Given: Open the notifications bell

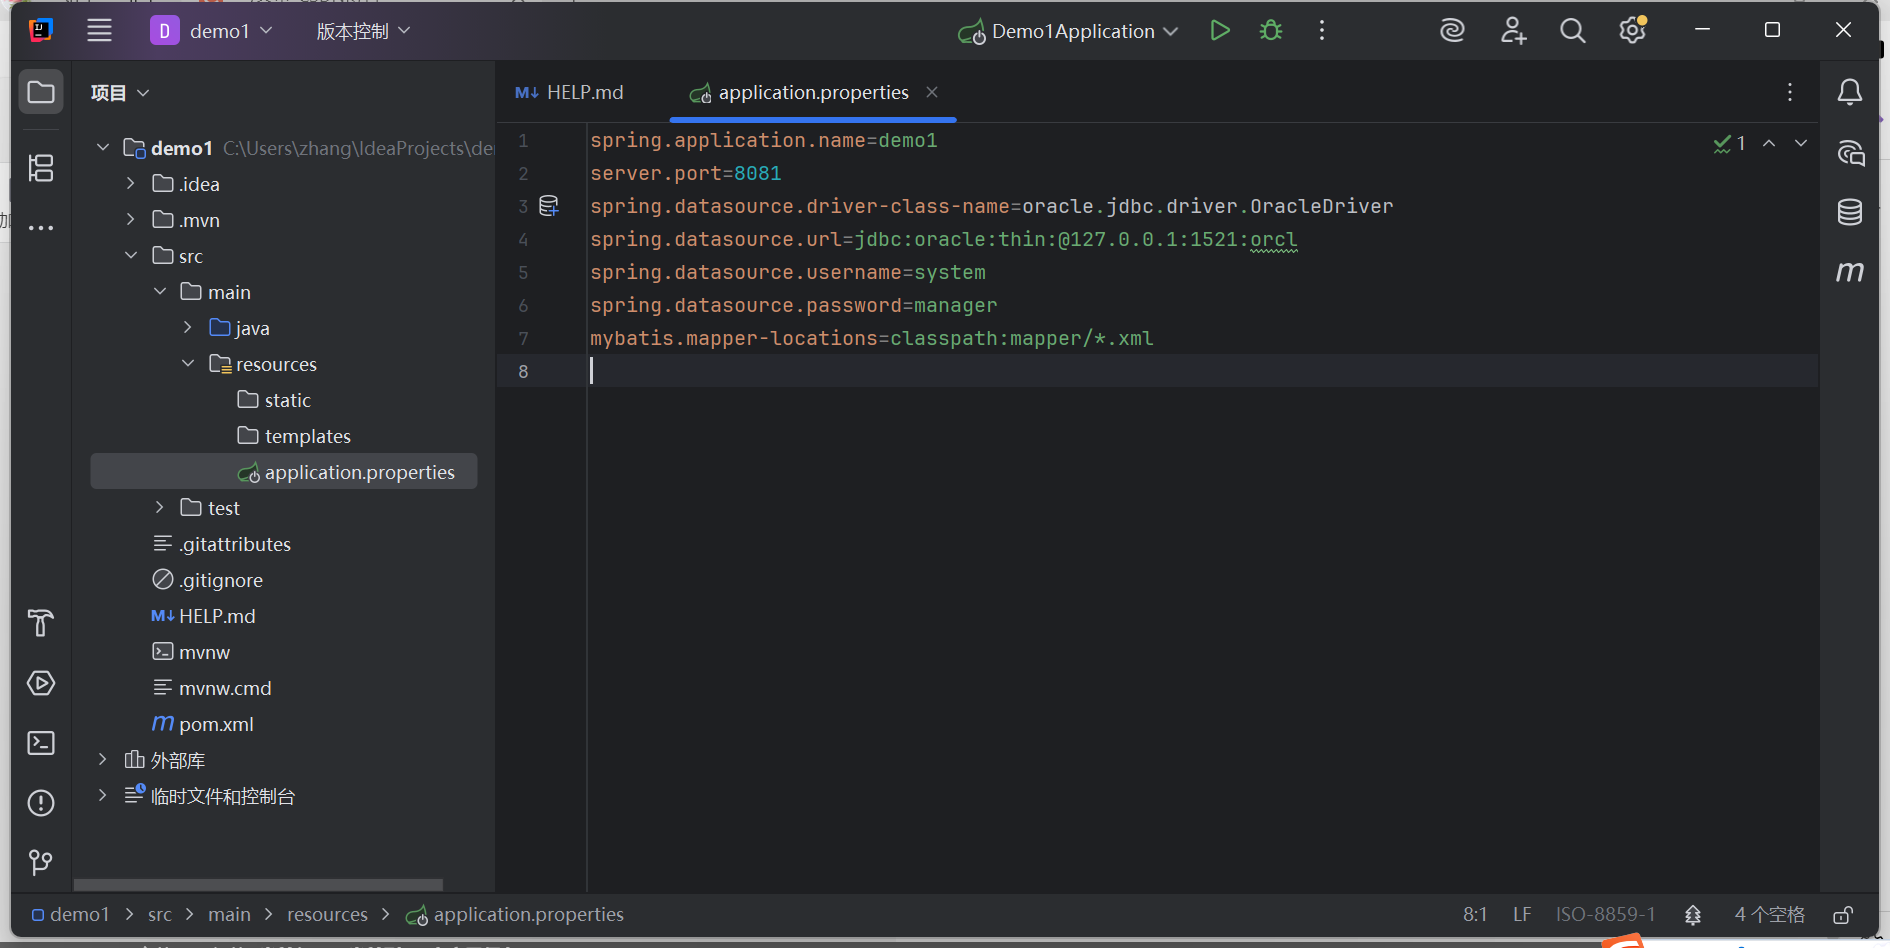Looking at the screenshot, I should [x=1849, y=92].
